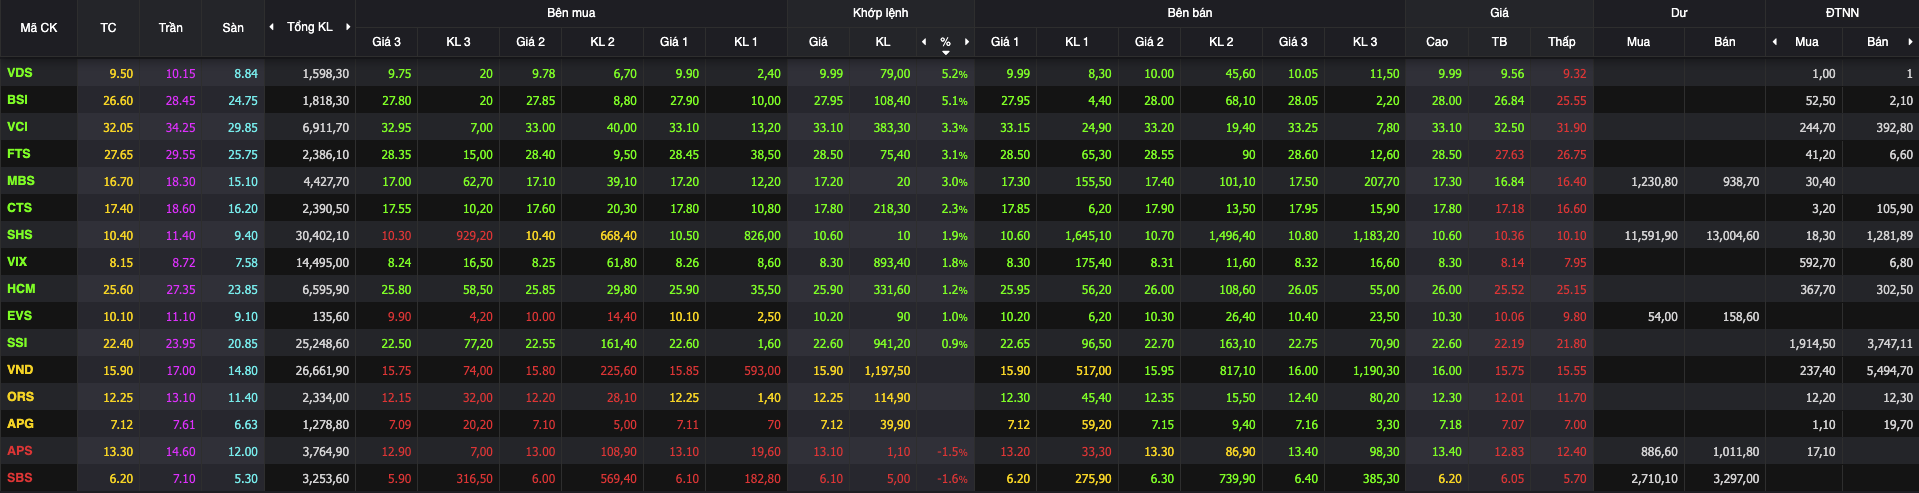Click BSI total volume 1,818,30
This screenshot has height=493, width=1919.
point(326,101)
